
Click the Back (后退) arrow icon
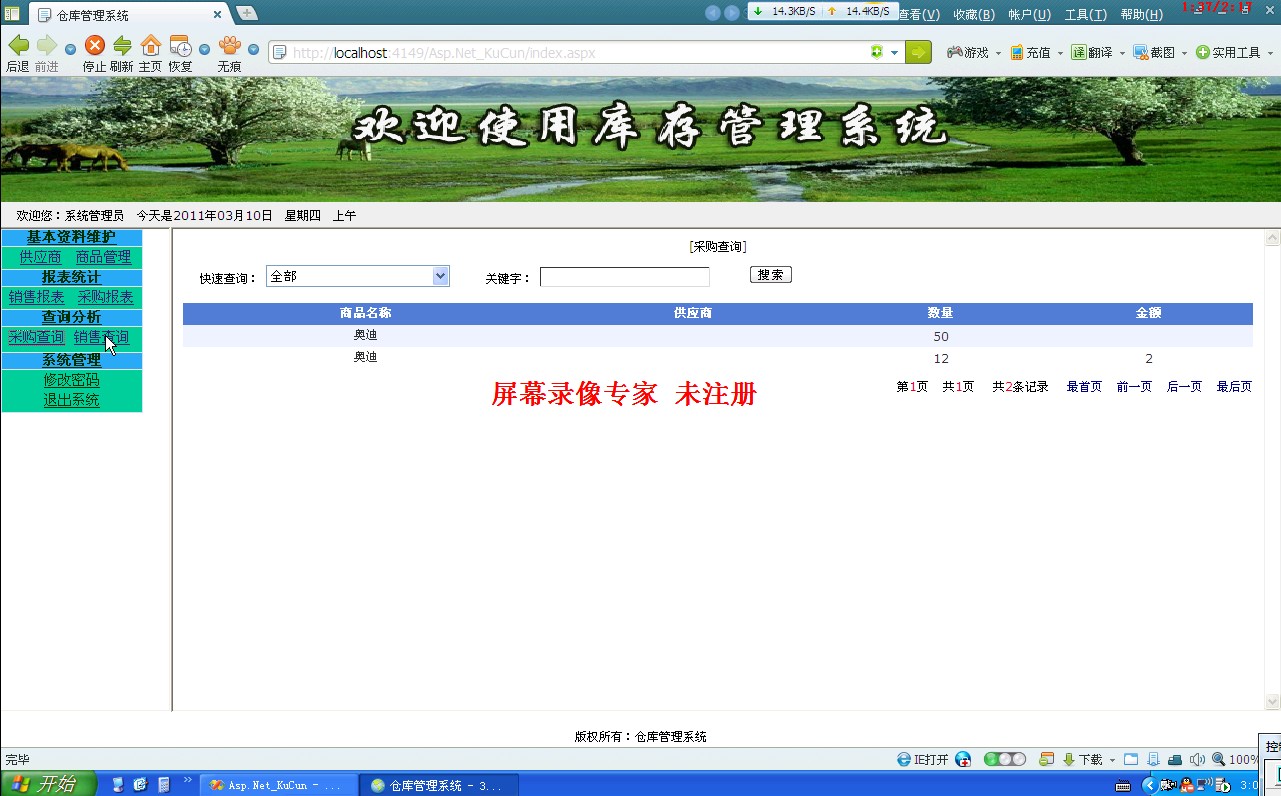point(18,46)
